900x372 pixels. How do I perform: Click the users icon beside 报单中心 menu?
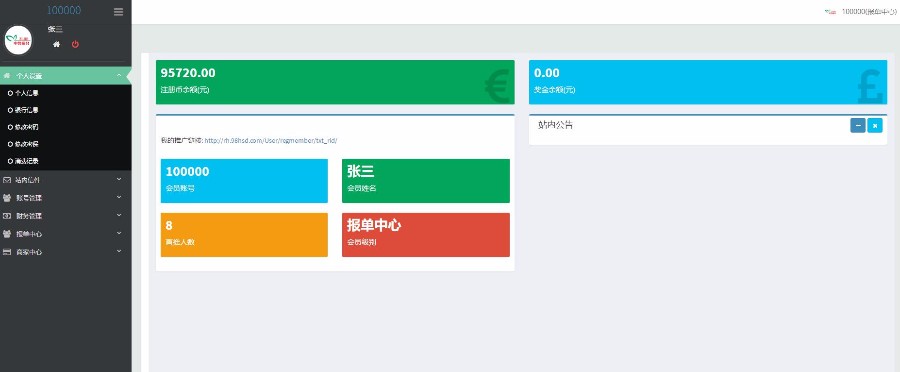tap(7, 234)
